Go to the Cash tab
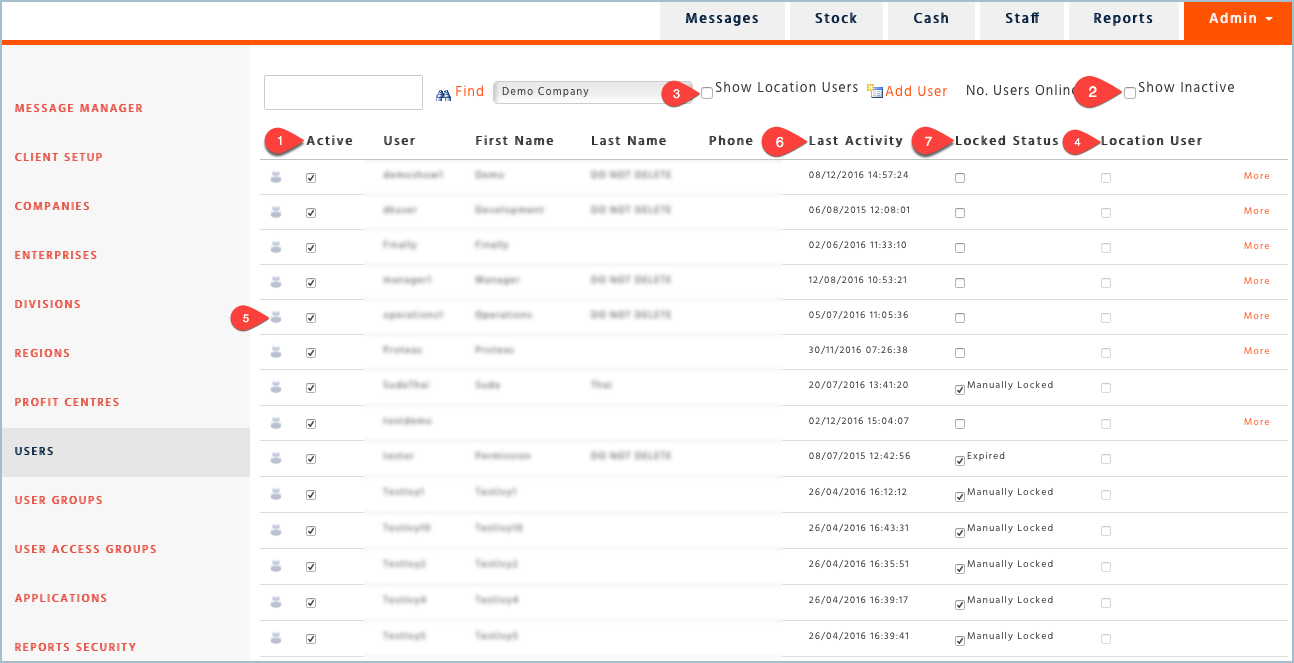 [931, 20]
